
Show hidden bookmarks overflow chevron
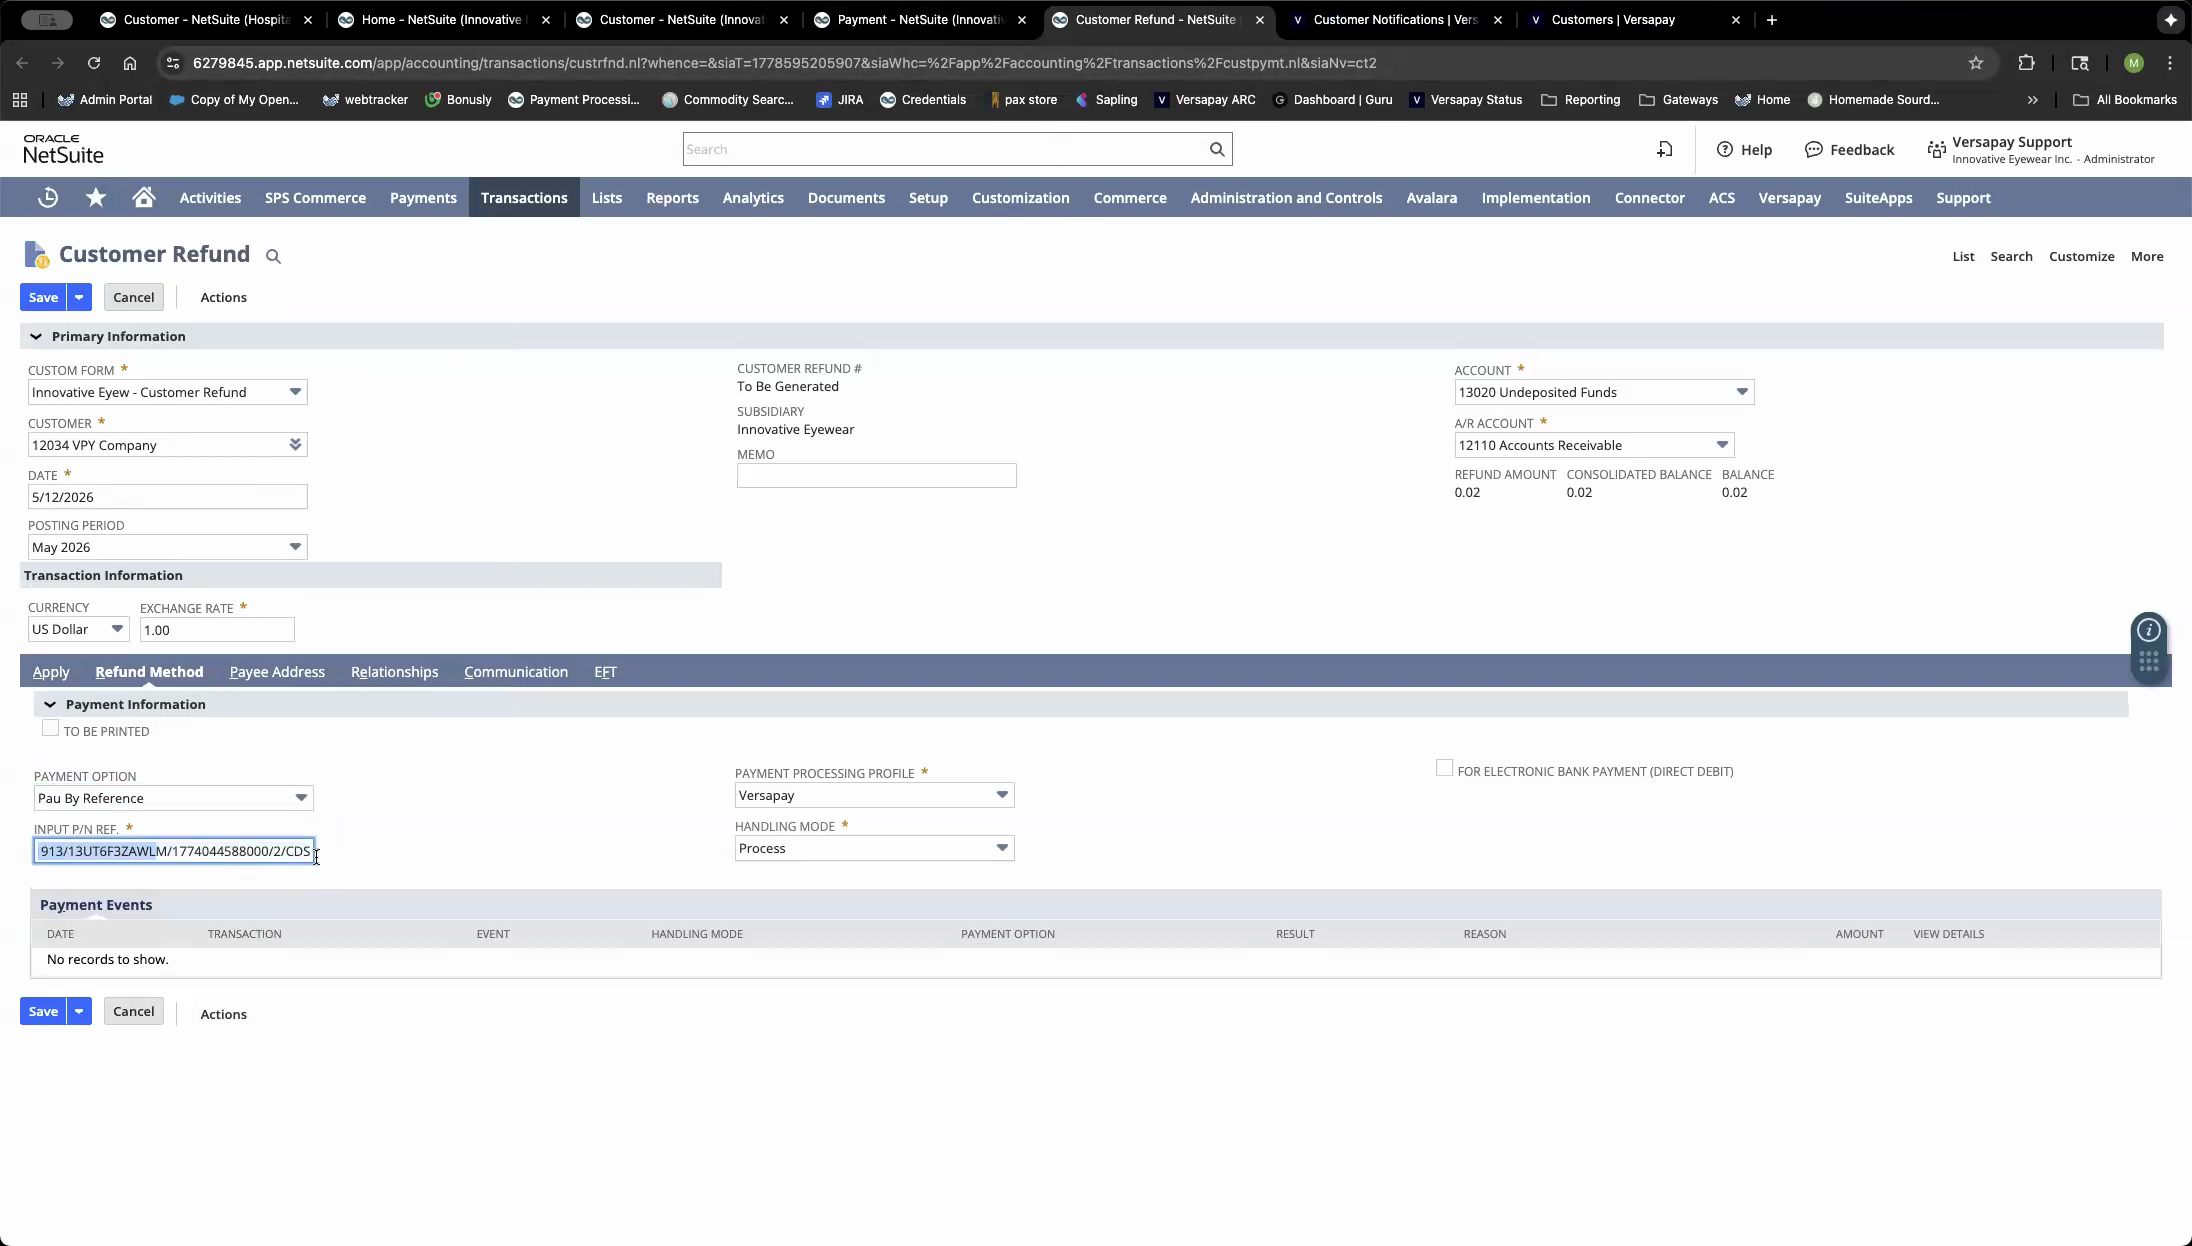pyautogui.click(x=2032, y=100)
